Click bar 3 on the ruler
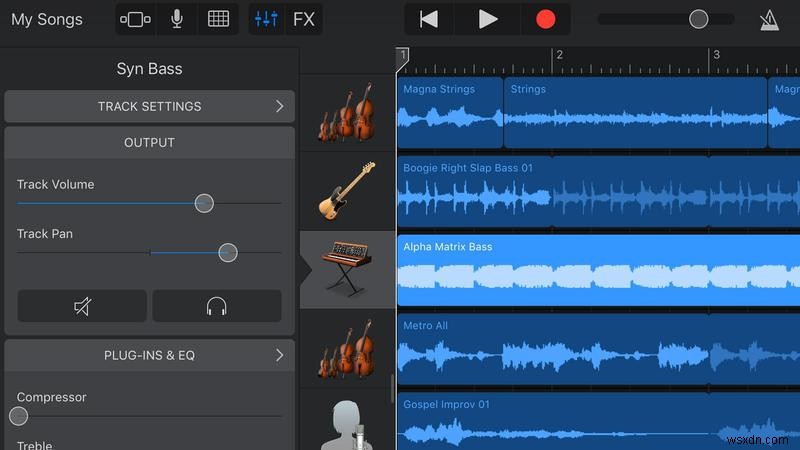Image resolution: width=800 pixels, height=450 pixels. click(x=716, y=55)
